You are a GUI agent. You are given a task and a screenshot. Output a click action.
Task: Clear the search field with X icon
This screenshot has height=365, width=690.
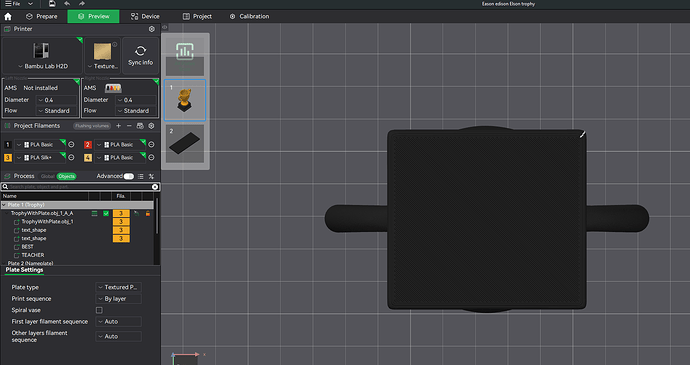155,187
